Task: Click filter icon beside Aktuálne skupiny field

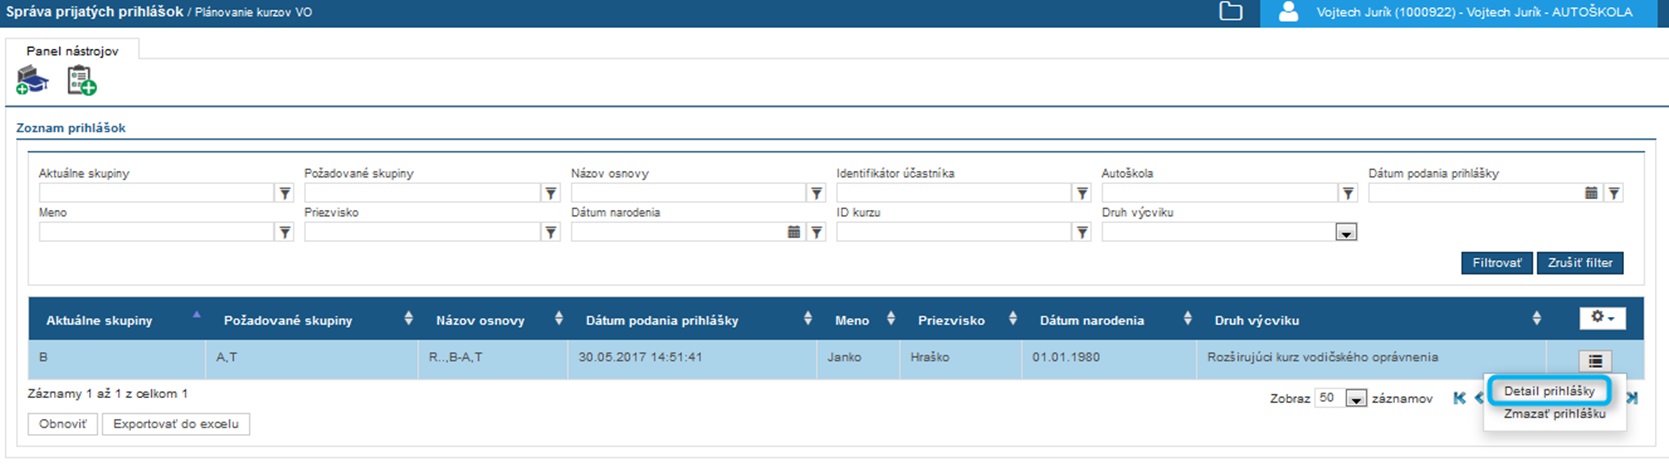Action: (x=285, y=193)
